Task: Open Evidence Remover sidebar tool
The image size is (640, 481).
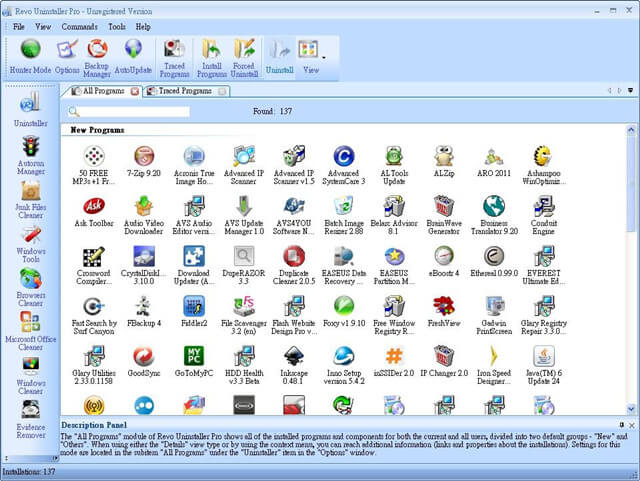Action: (31, 419)
